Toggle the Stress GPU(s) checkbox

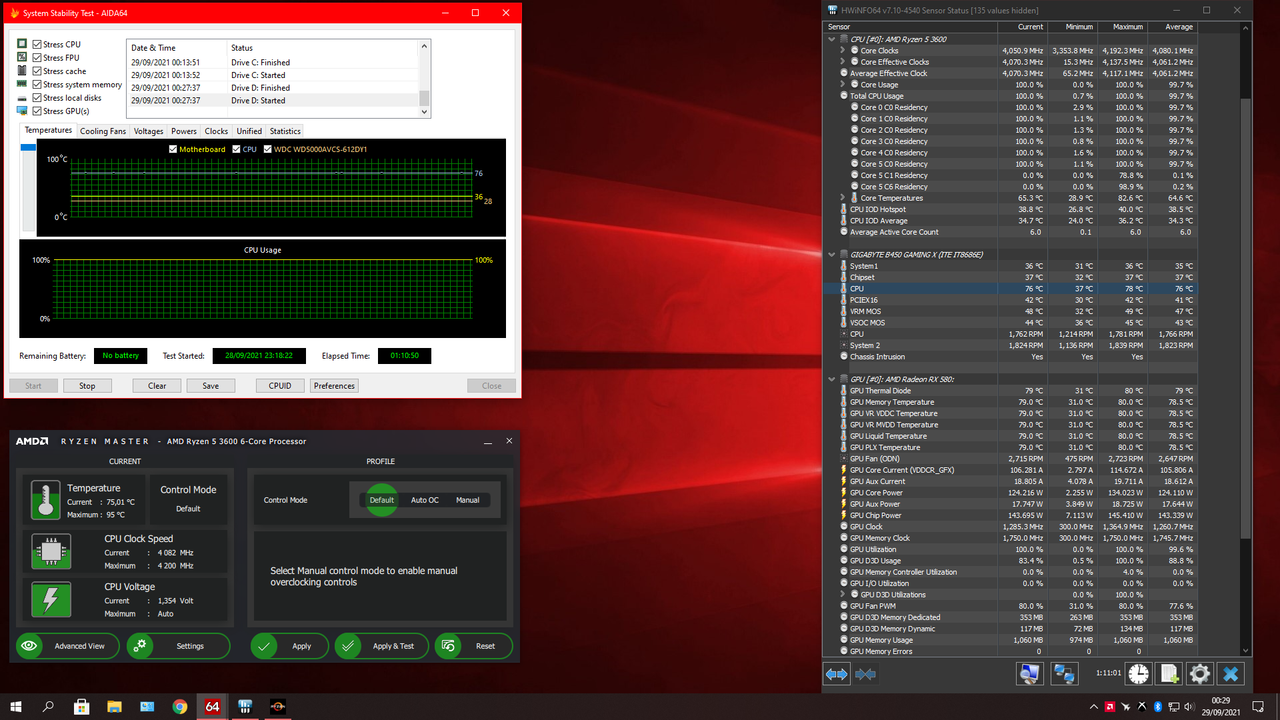[x=37, y=111]
